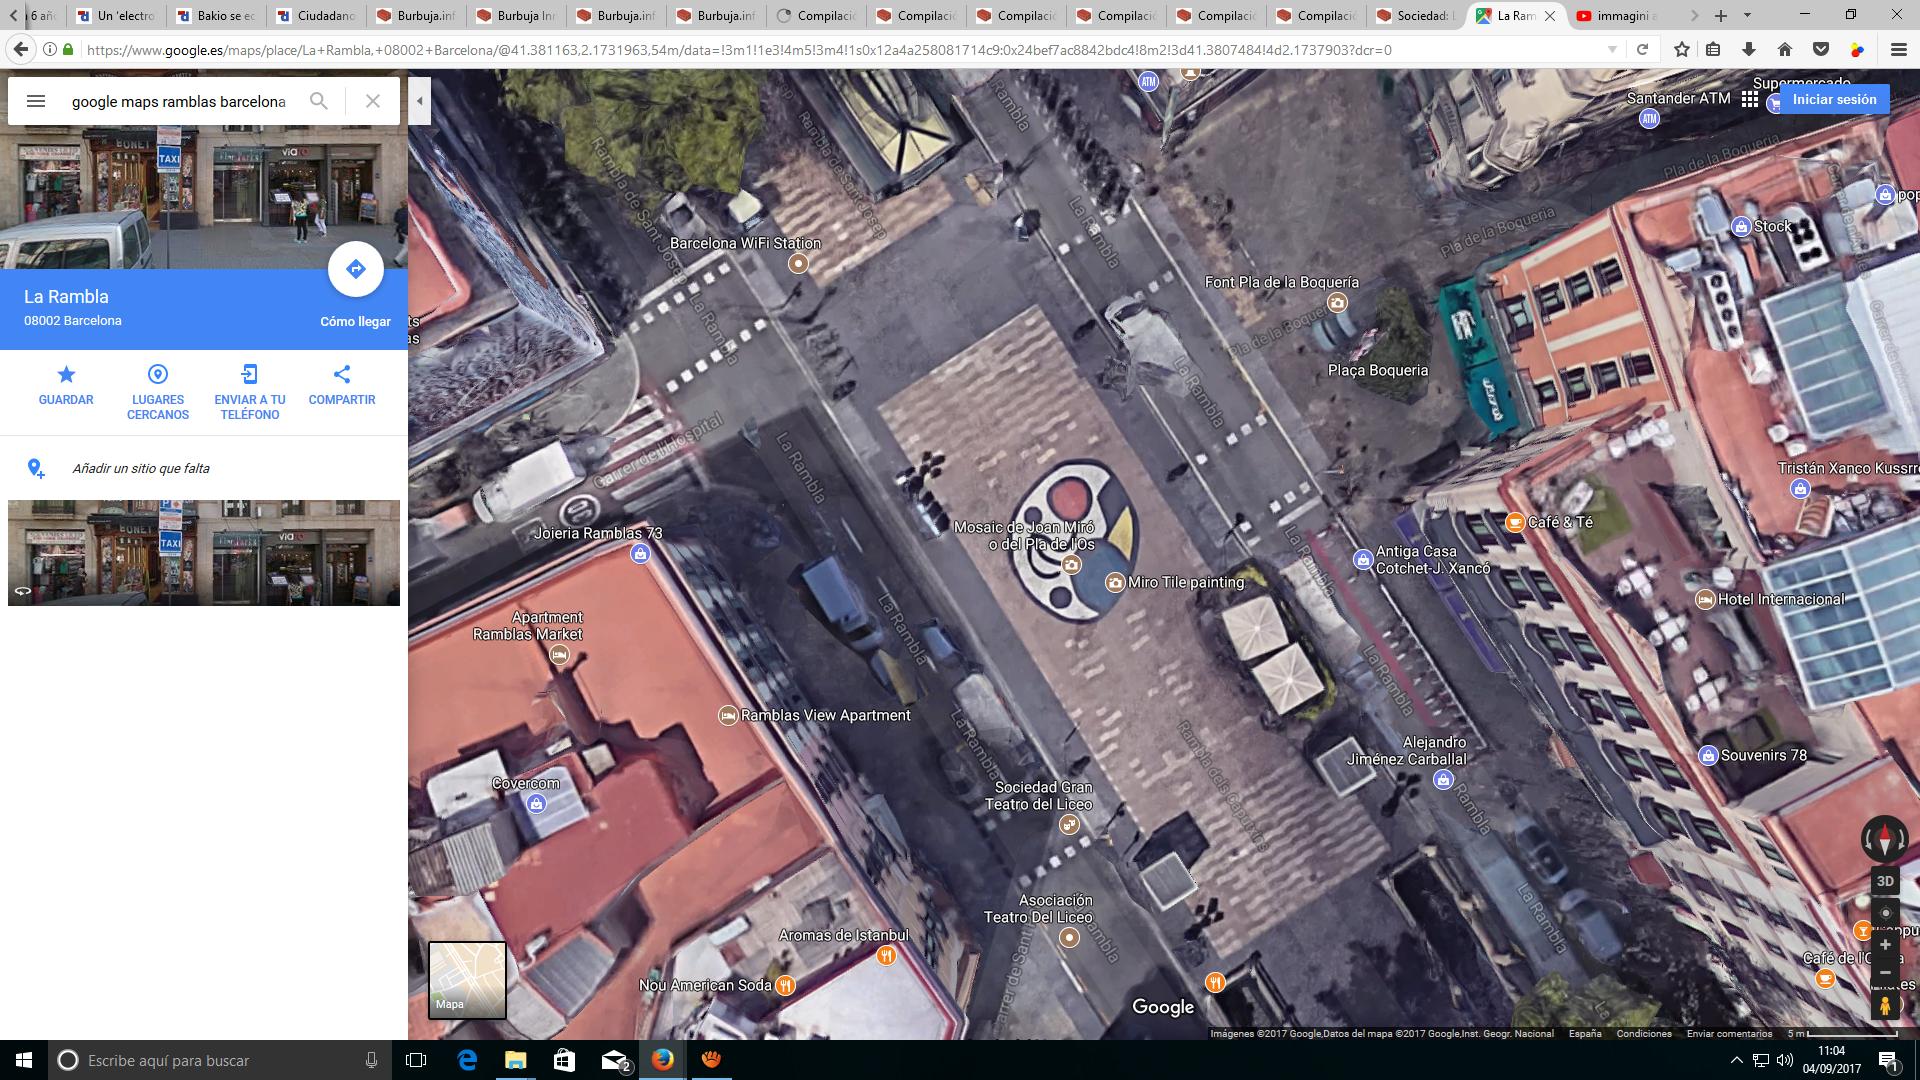Switch to the Sociedad tab
The height and width of the screenshot is (1080, 1920).
[x=1415, y=16]
